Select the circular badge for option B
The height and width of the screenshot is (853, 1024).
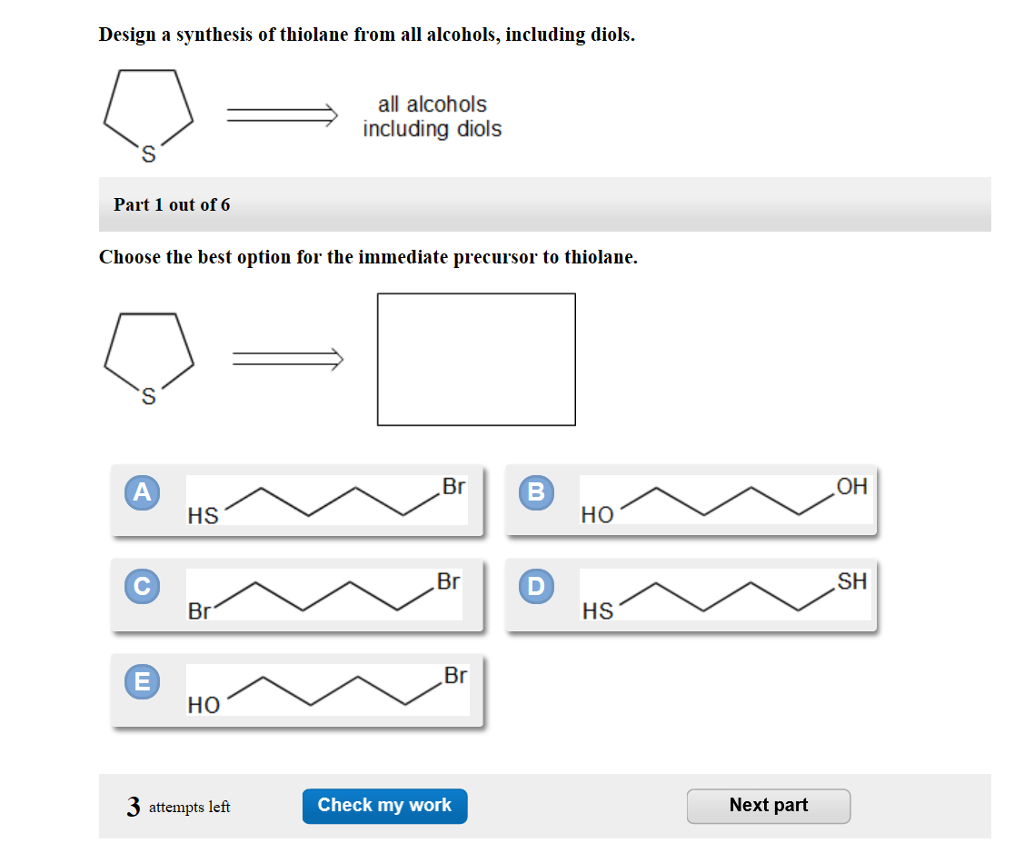[537, 492]
